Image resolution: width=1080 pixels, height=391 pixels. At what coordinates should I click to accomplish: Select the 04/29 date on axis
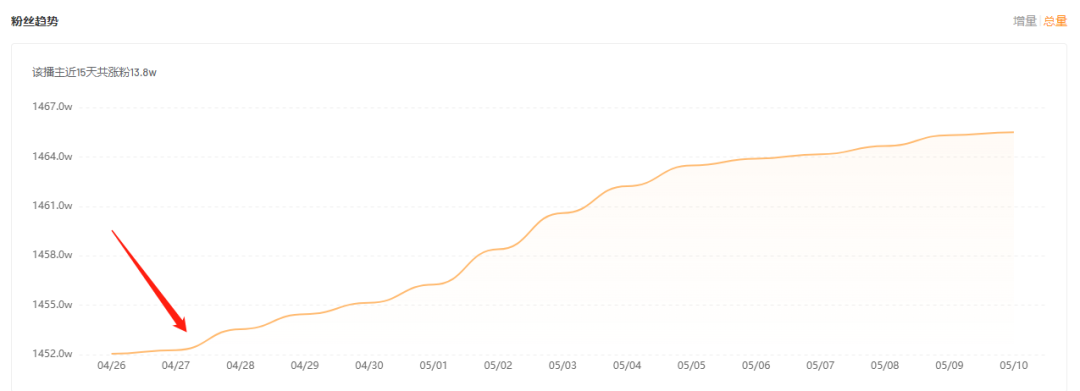coord(304,366)
